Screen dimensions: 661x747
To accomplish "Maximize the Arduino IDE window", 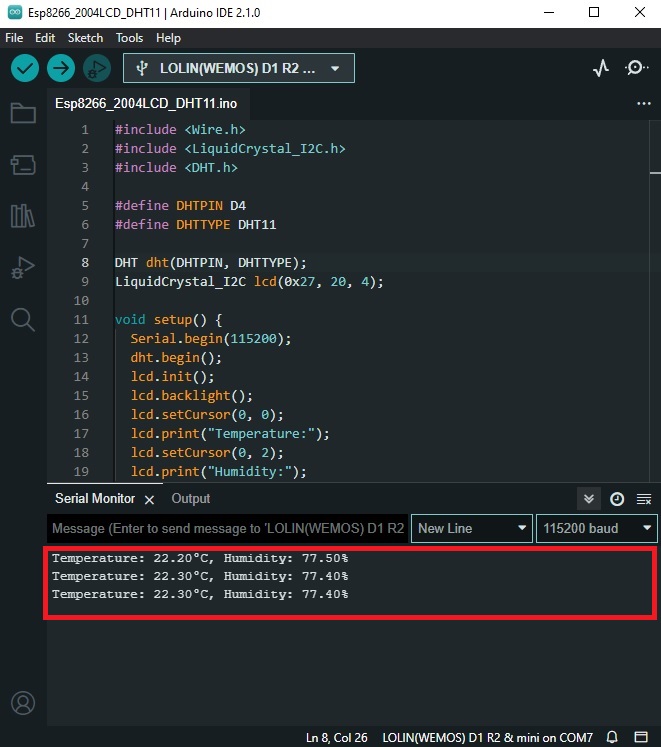I will click(x=594, y=12).
